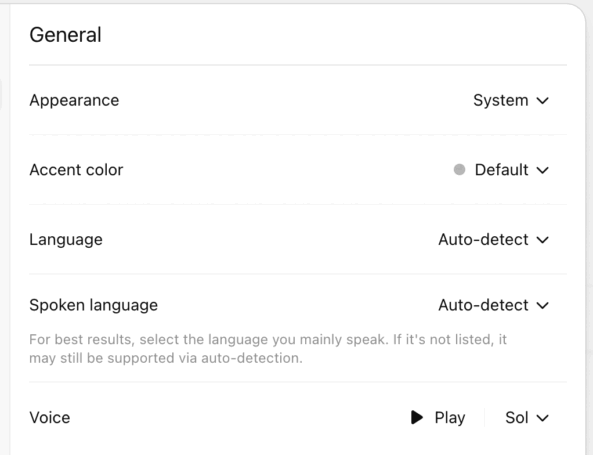Click the Appearance setting label
593x455 pixels.
(x=74, y=101)
